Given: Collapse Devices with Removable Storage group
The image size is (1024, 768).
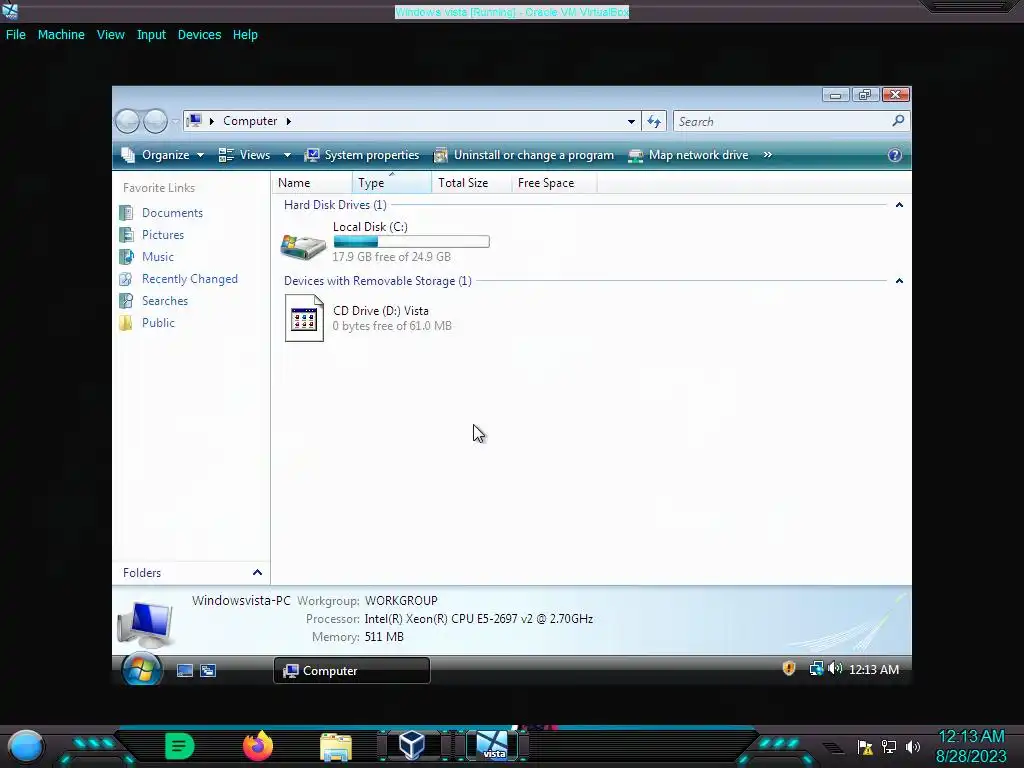Looking at the screenshot, I should pos(899,281).
